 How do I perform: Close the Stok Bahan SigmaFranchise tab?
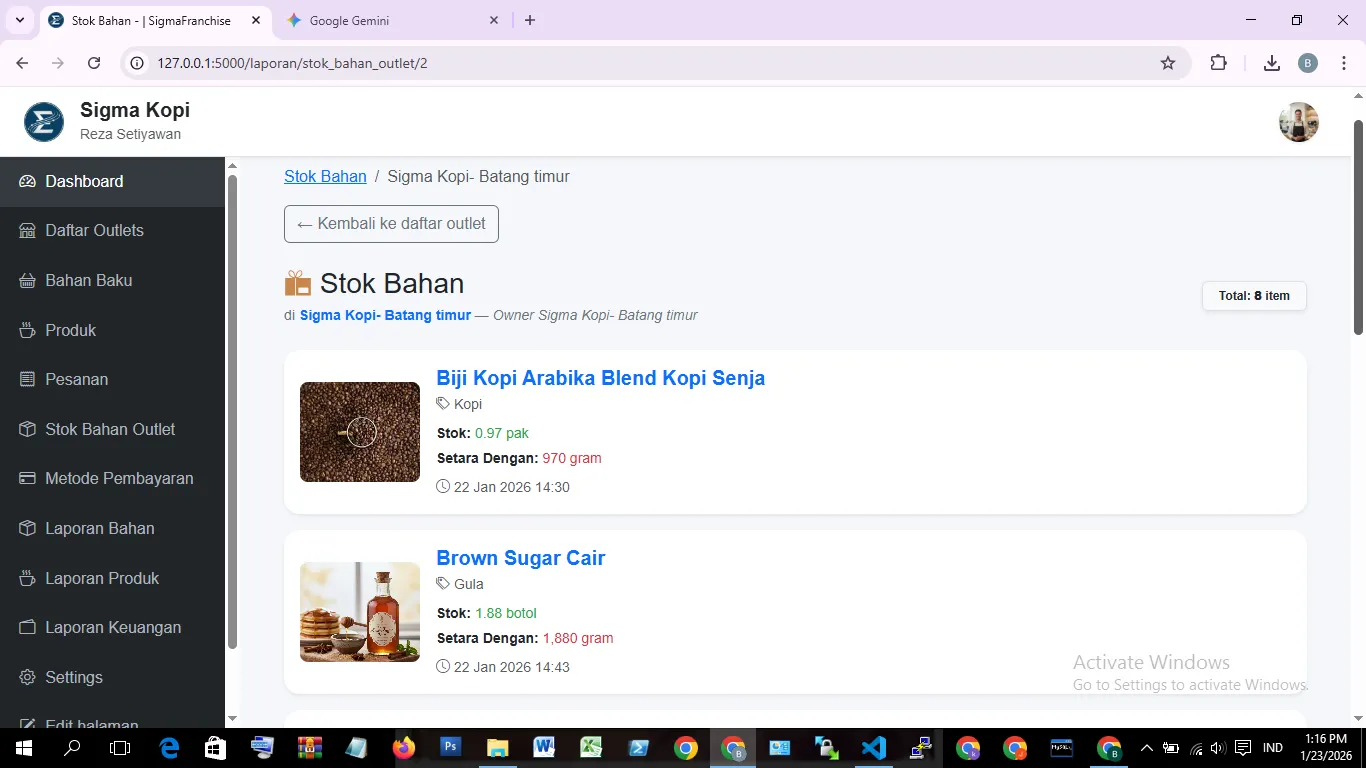(x=256, y=20)
